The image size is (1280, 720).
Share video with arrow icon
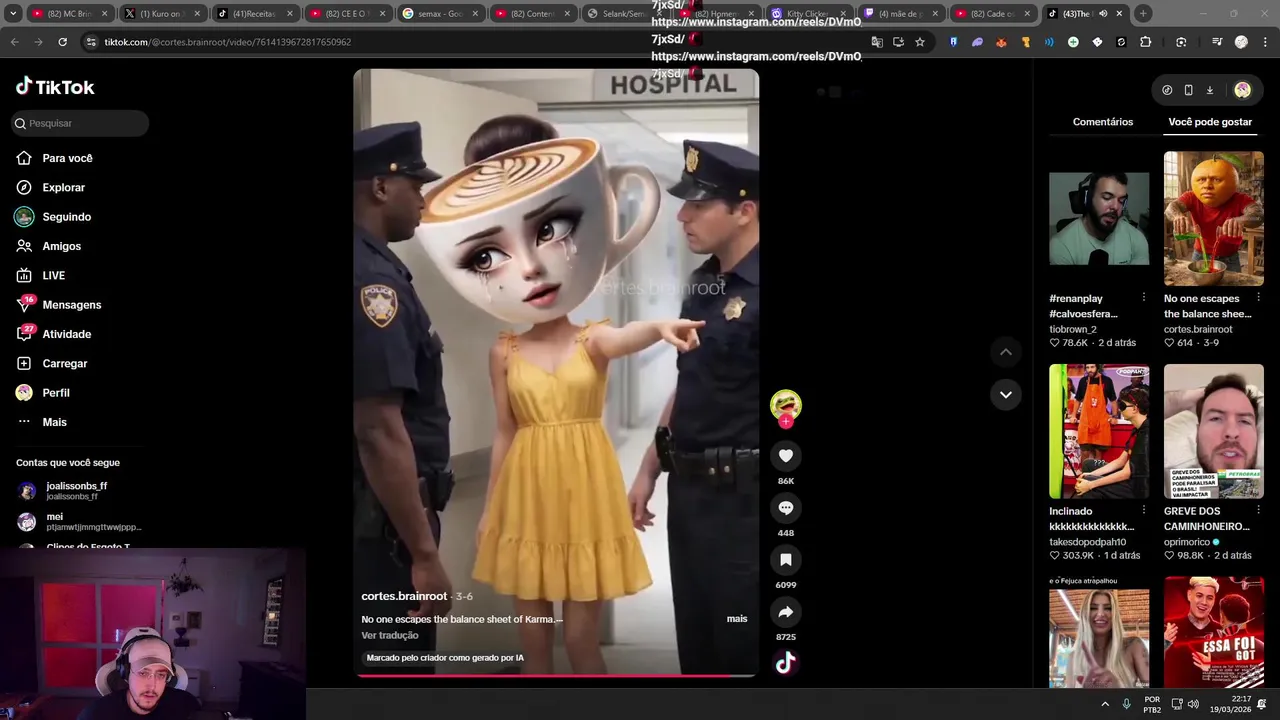[786, 612]
